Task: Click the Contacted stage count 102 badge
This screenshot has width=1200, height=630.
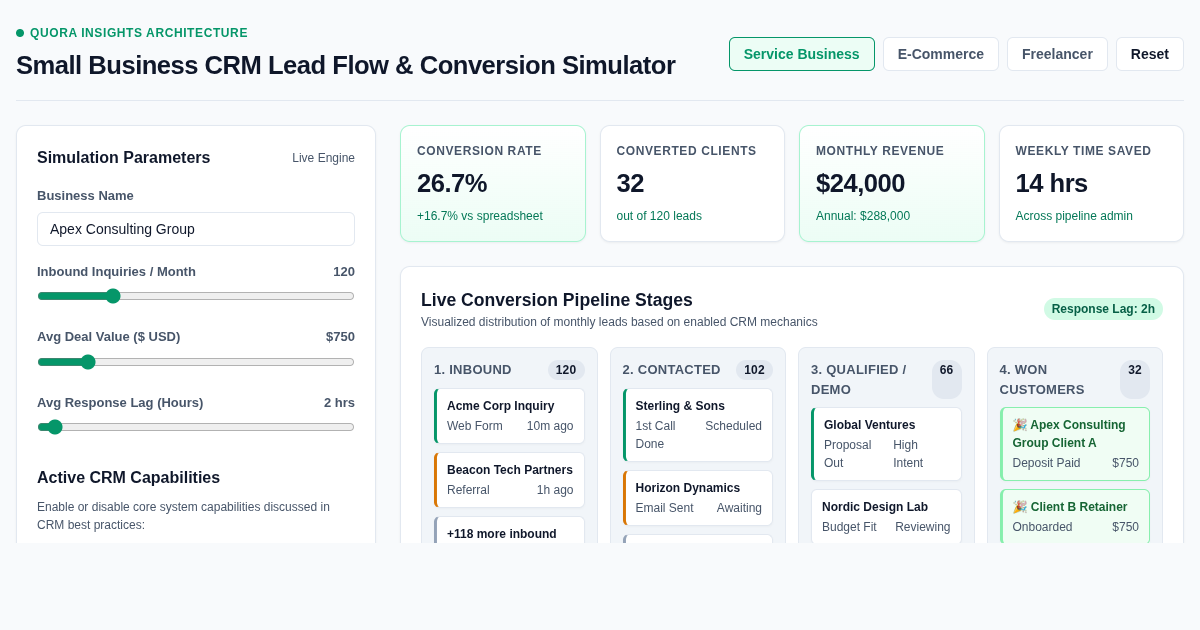Action: pos(754,370)
